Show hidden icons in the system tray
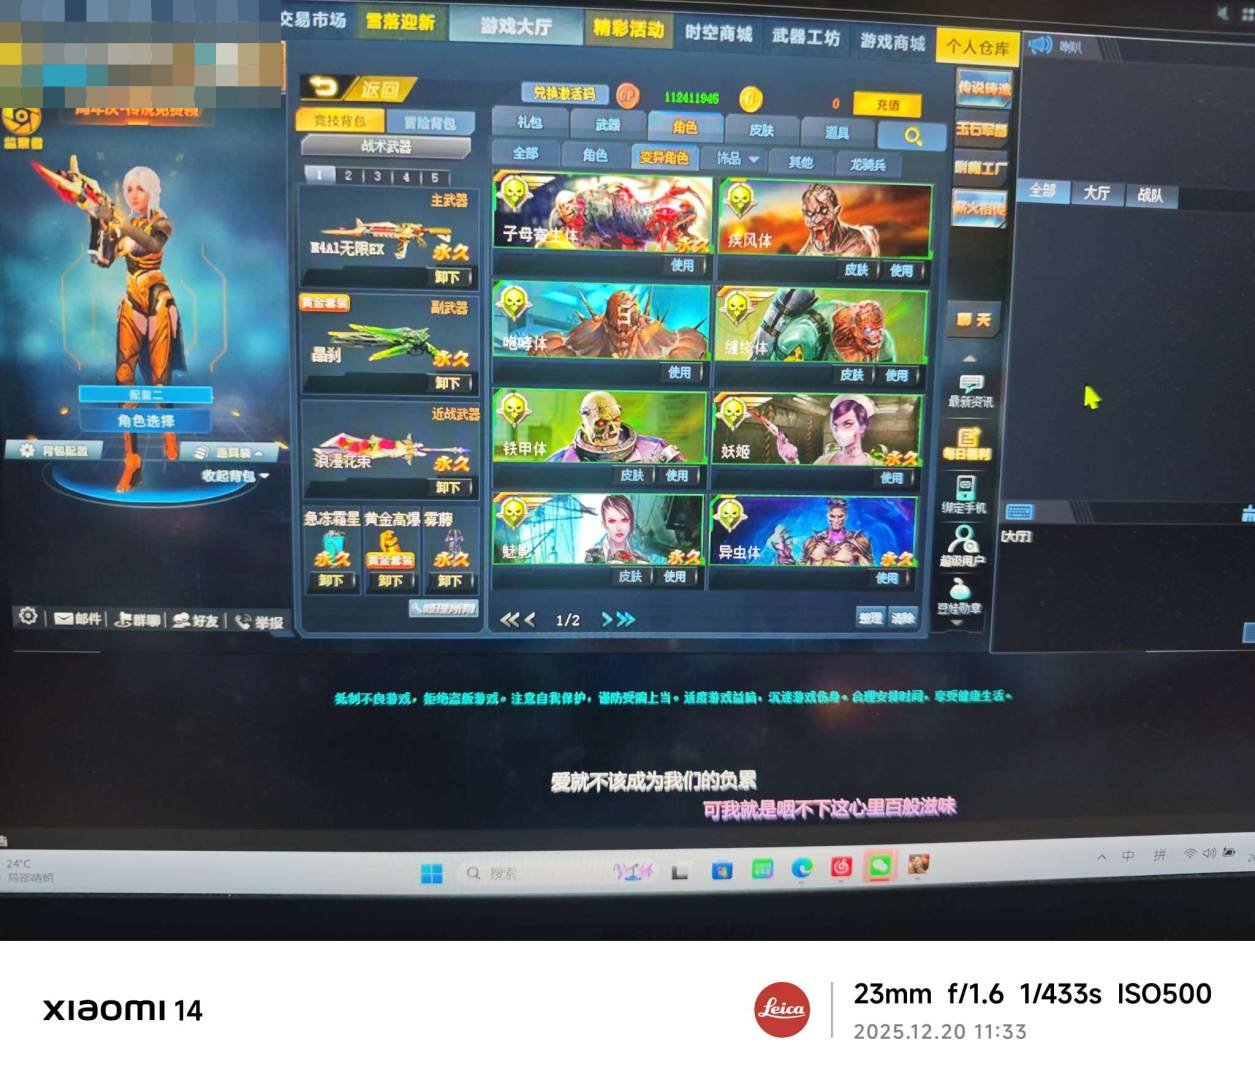 click(1101, 857)
